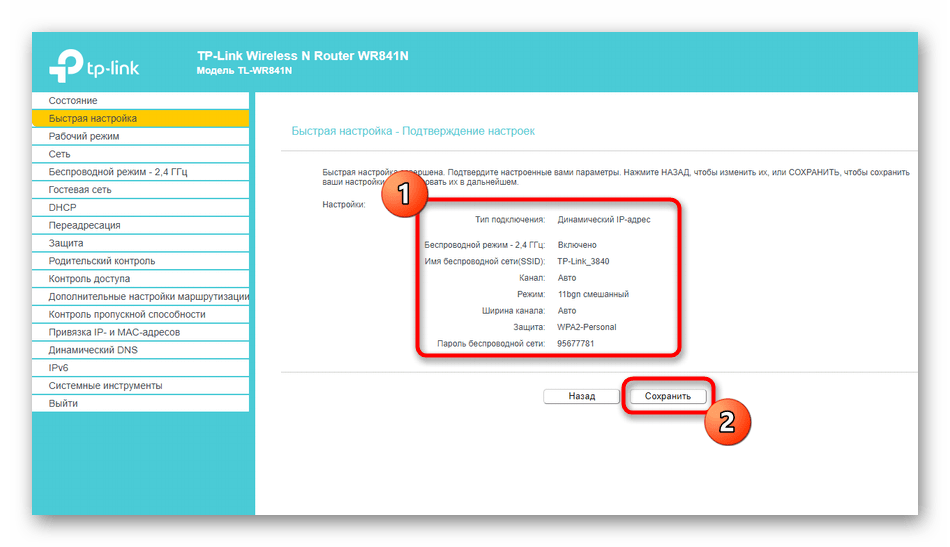Image resolution: width=950 pixels, height=547 pixels.
Task: Click the Назад button
Action: tap(581, 396)
